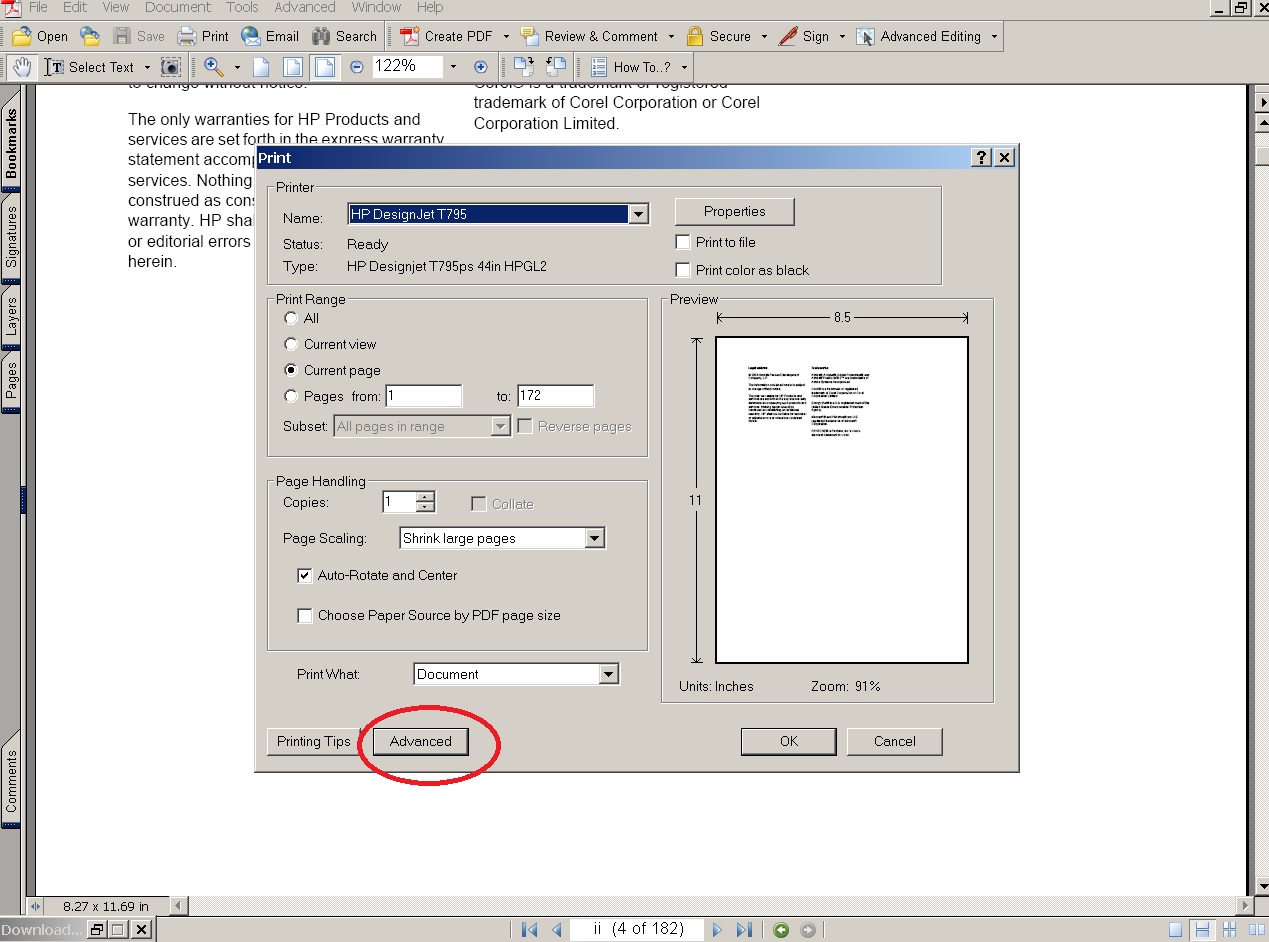Open the printer Name dropdown
The width and height of the screenshot is (1269, 942).
(639, 214)
